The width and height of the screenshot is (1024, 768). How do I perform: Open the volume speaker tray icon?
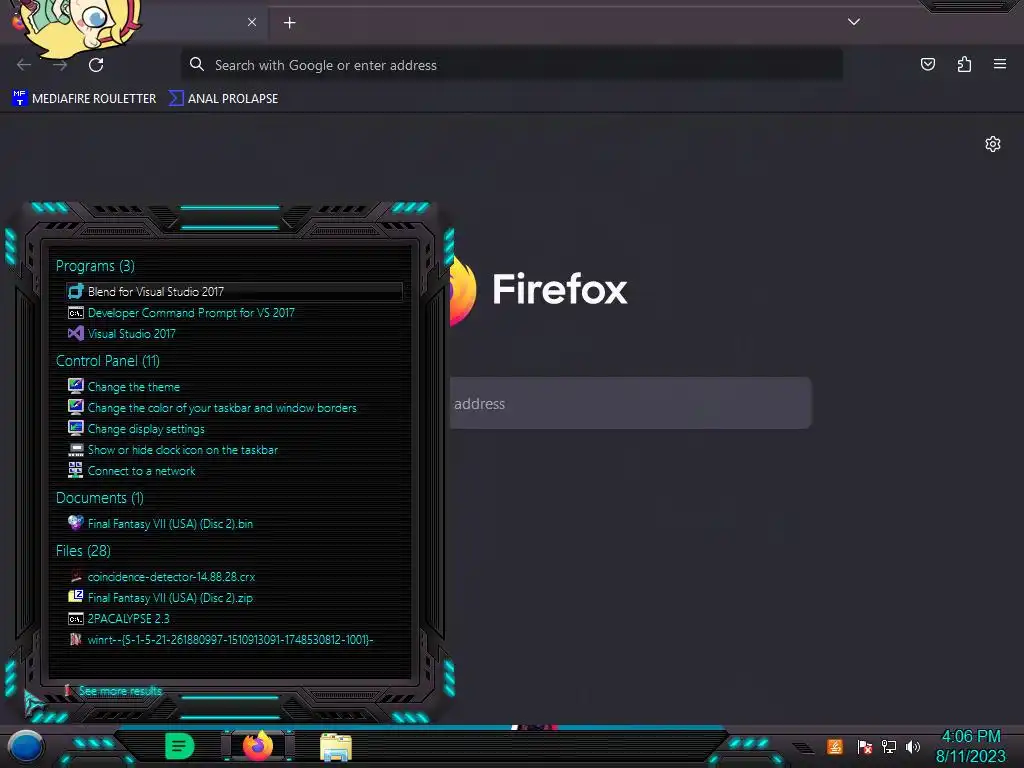(913, 746)
